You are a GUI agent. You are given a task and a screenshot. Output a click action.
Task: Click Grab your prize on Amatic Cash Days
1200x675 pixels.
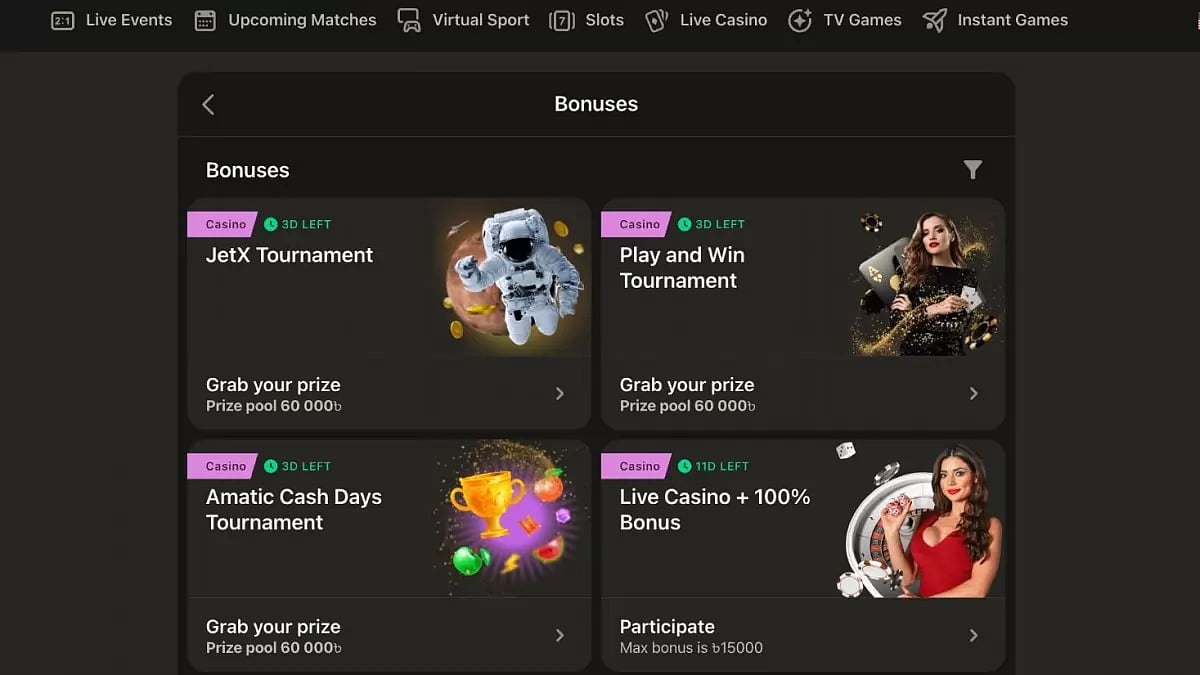[273, 626]
